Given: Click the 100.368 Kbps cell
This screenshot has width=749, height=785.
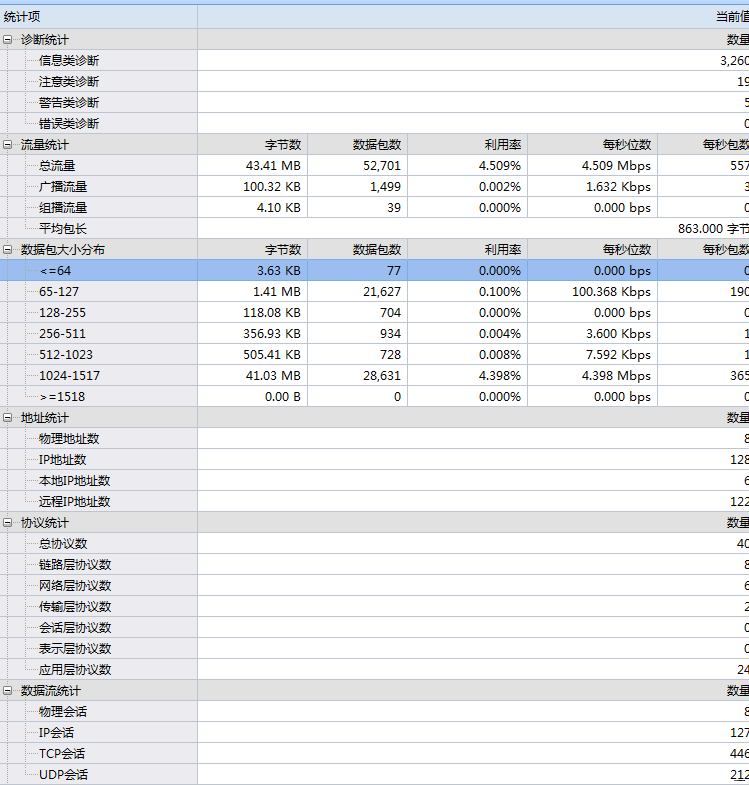Looking at the screenshot, I should (x=593, y=292).
